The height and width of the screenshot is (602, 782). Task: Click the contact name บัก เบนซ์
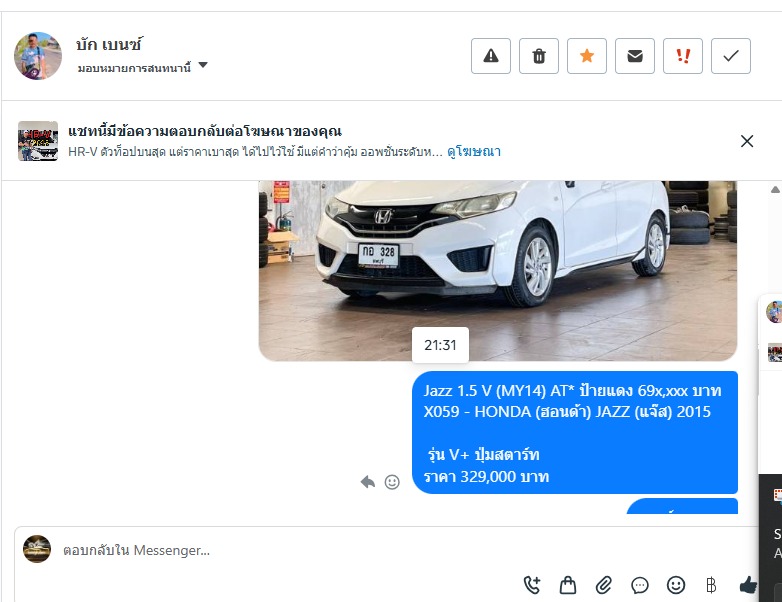[109, 44]
